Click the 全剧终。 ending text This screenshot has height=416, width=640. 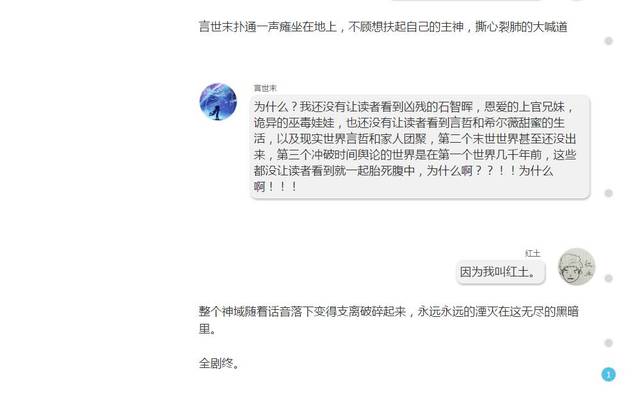pos(219,363)
